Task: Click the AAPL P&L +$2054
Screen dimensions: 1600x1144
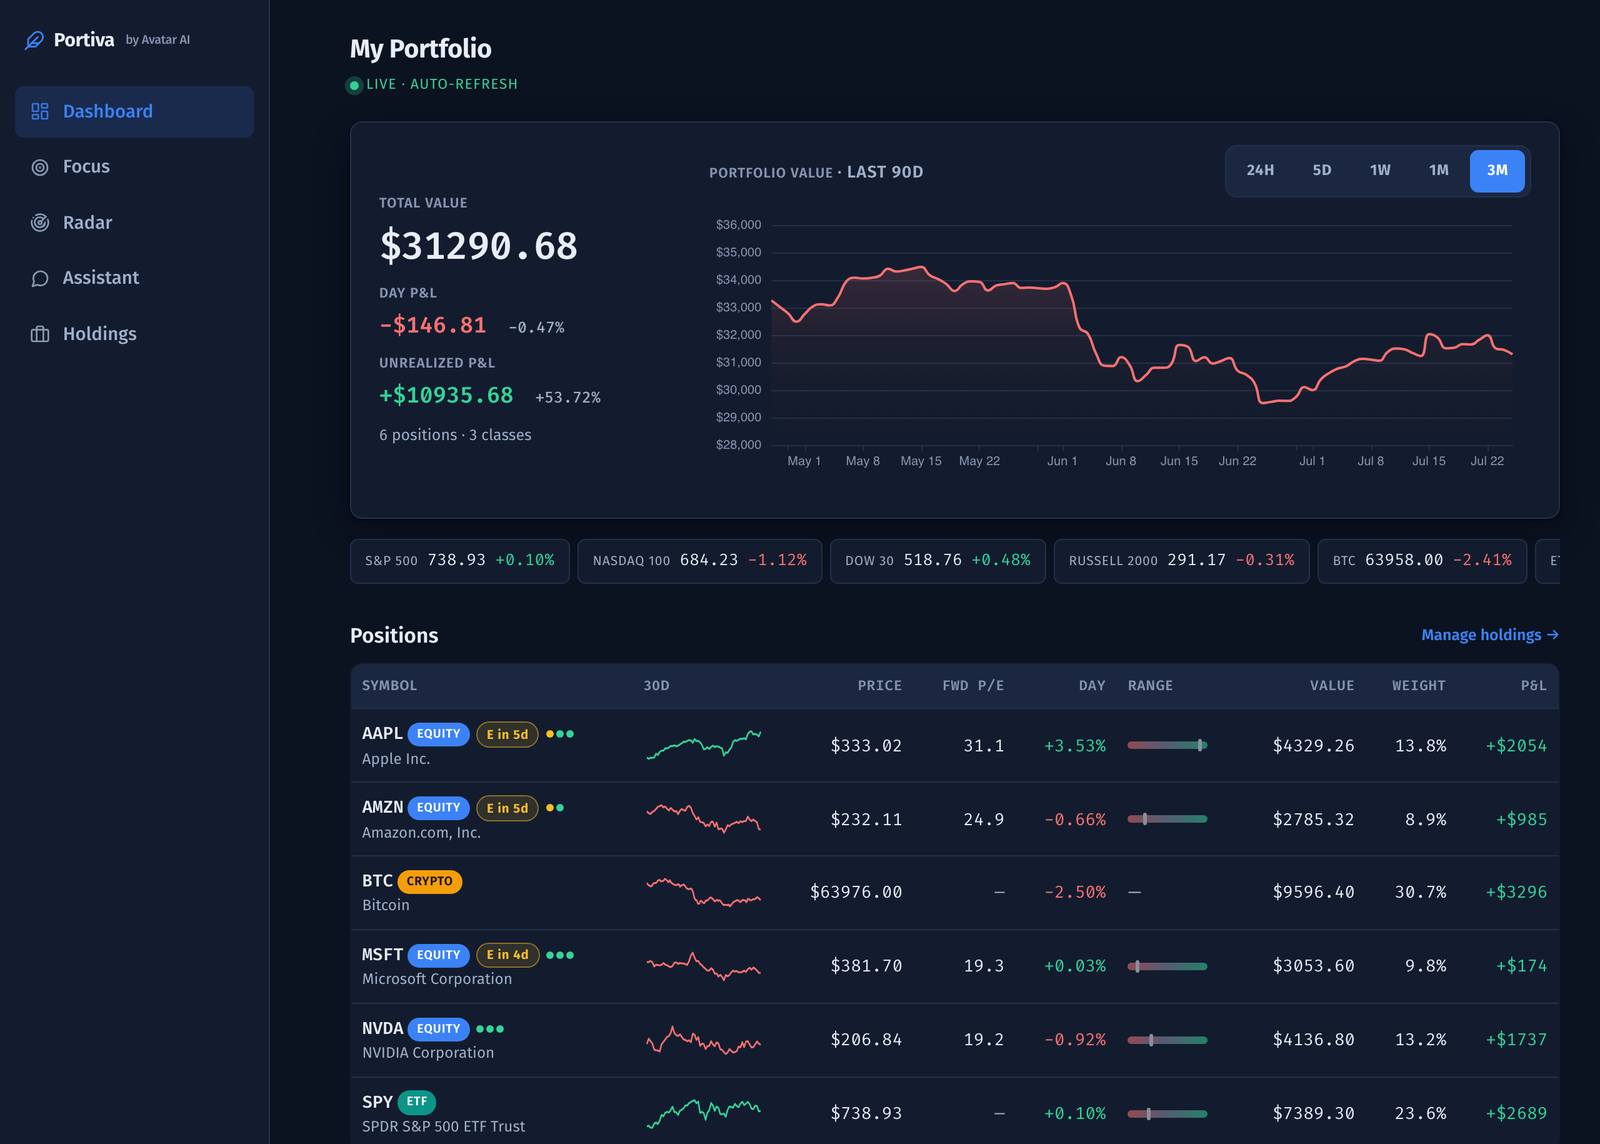Action: coord(1516,746)
